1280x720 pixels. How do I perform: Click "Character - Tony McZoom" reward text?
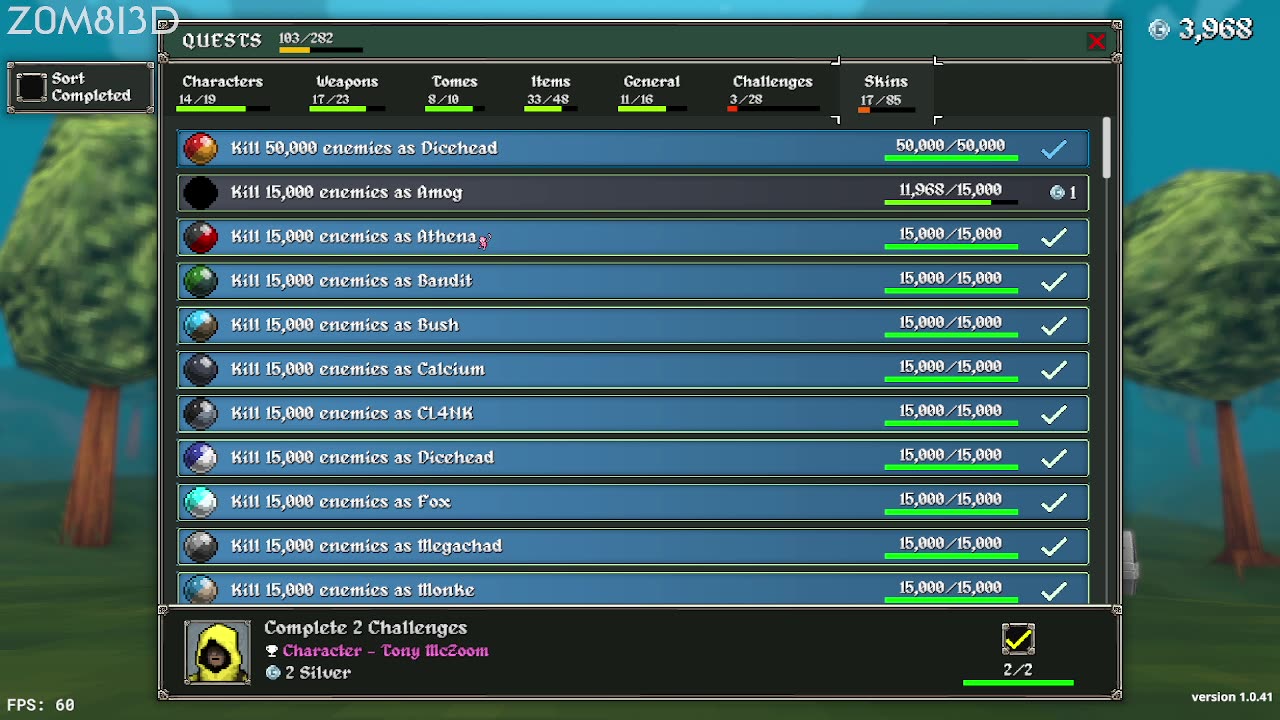click(x=386, y=651)
